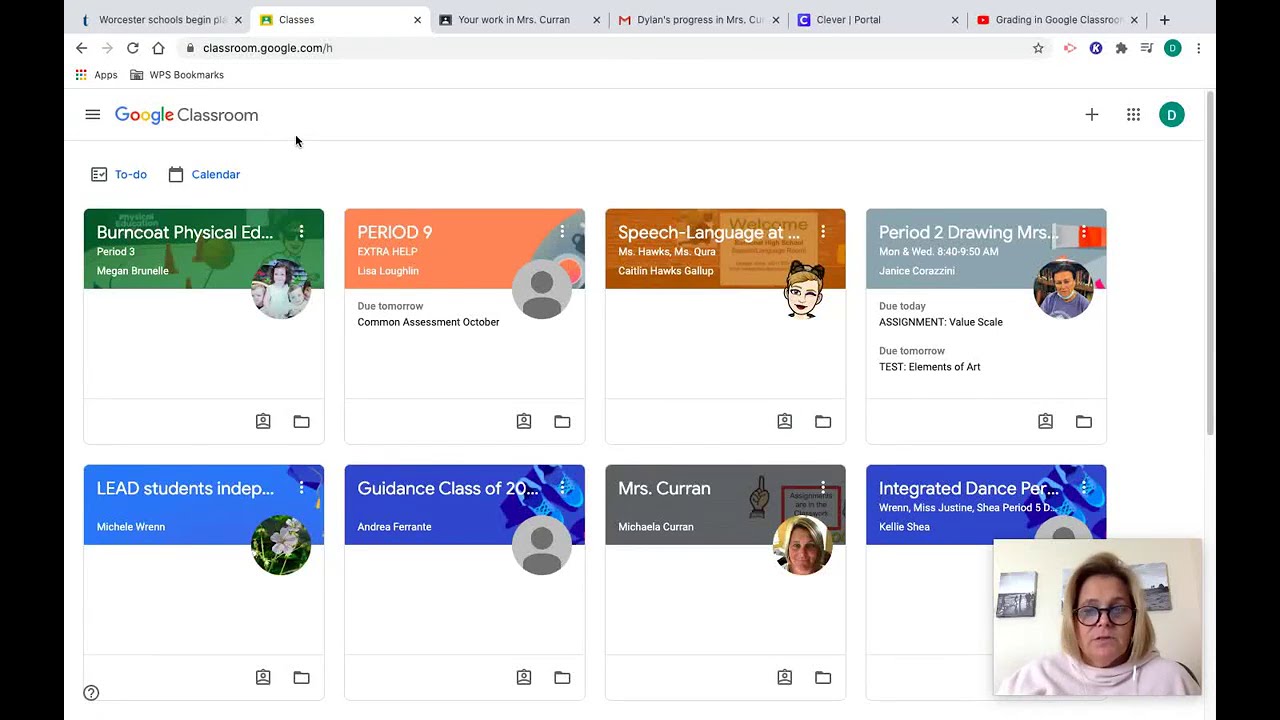Open Drive folder for Speech-Language class
1280x720 pixels.
click(823, 422)
